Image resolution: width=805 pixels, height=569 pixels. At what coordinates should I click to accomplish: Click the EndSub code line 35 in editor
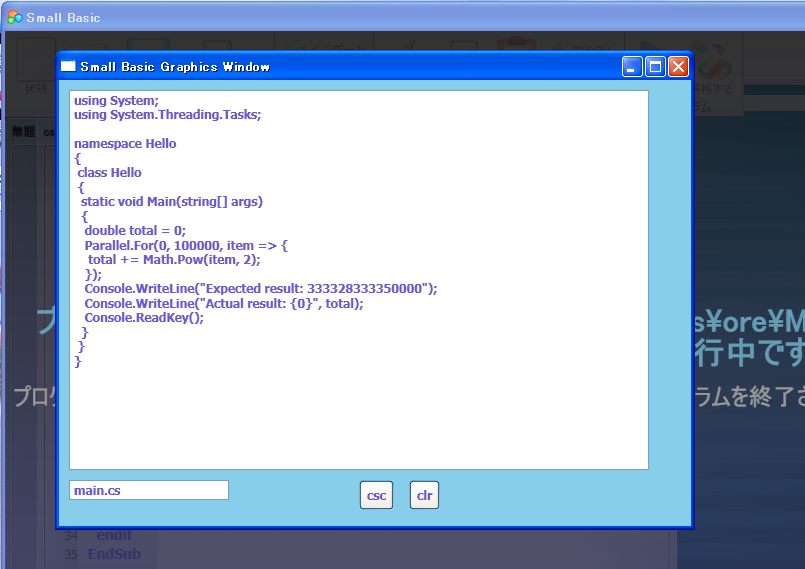pos(114,554)
